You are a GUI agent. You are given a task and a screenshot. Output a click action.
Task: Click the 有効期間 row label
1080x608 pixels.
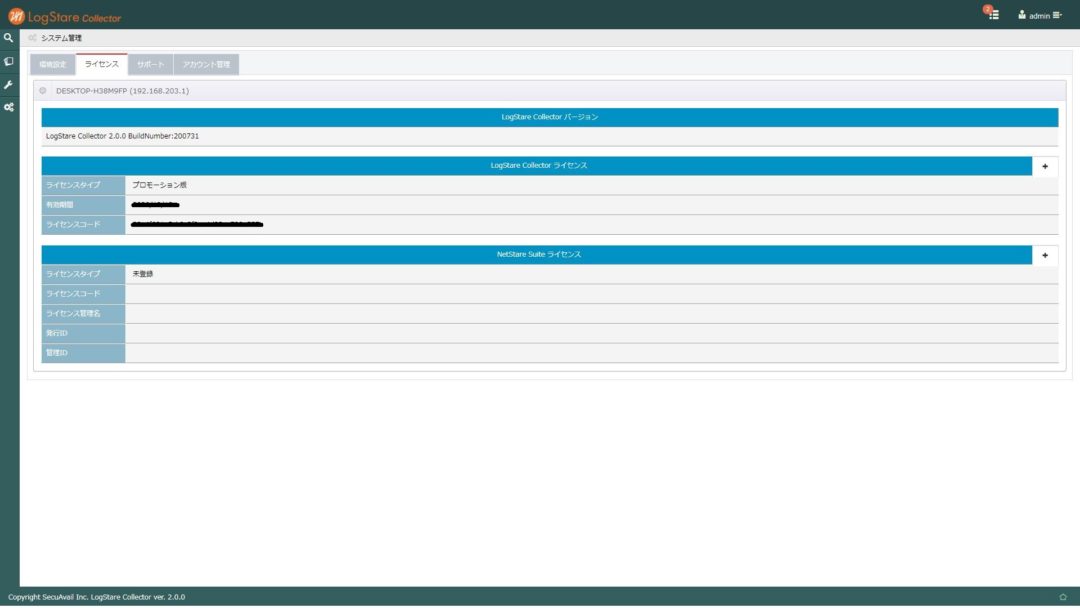83,205
